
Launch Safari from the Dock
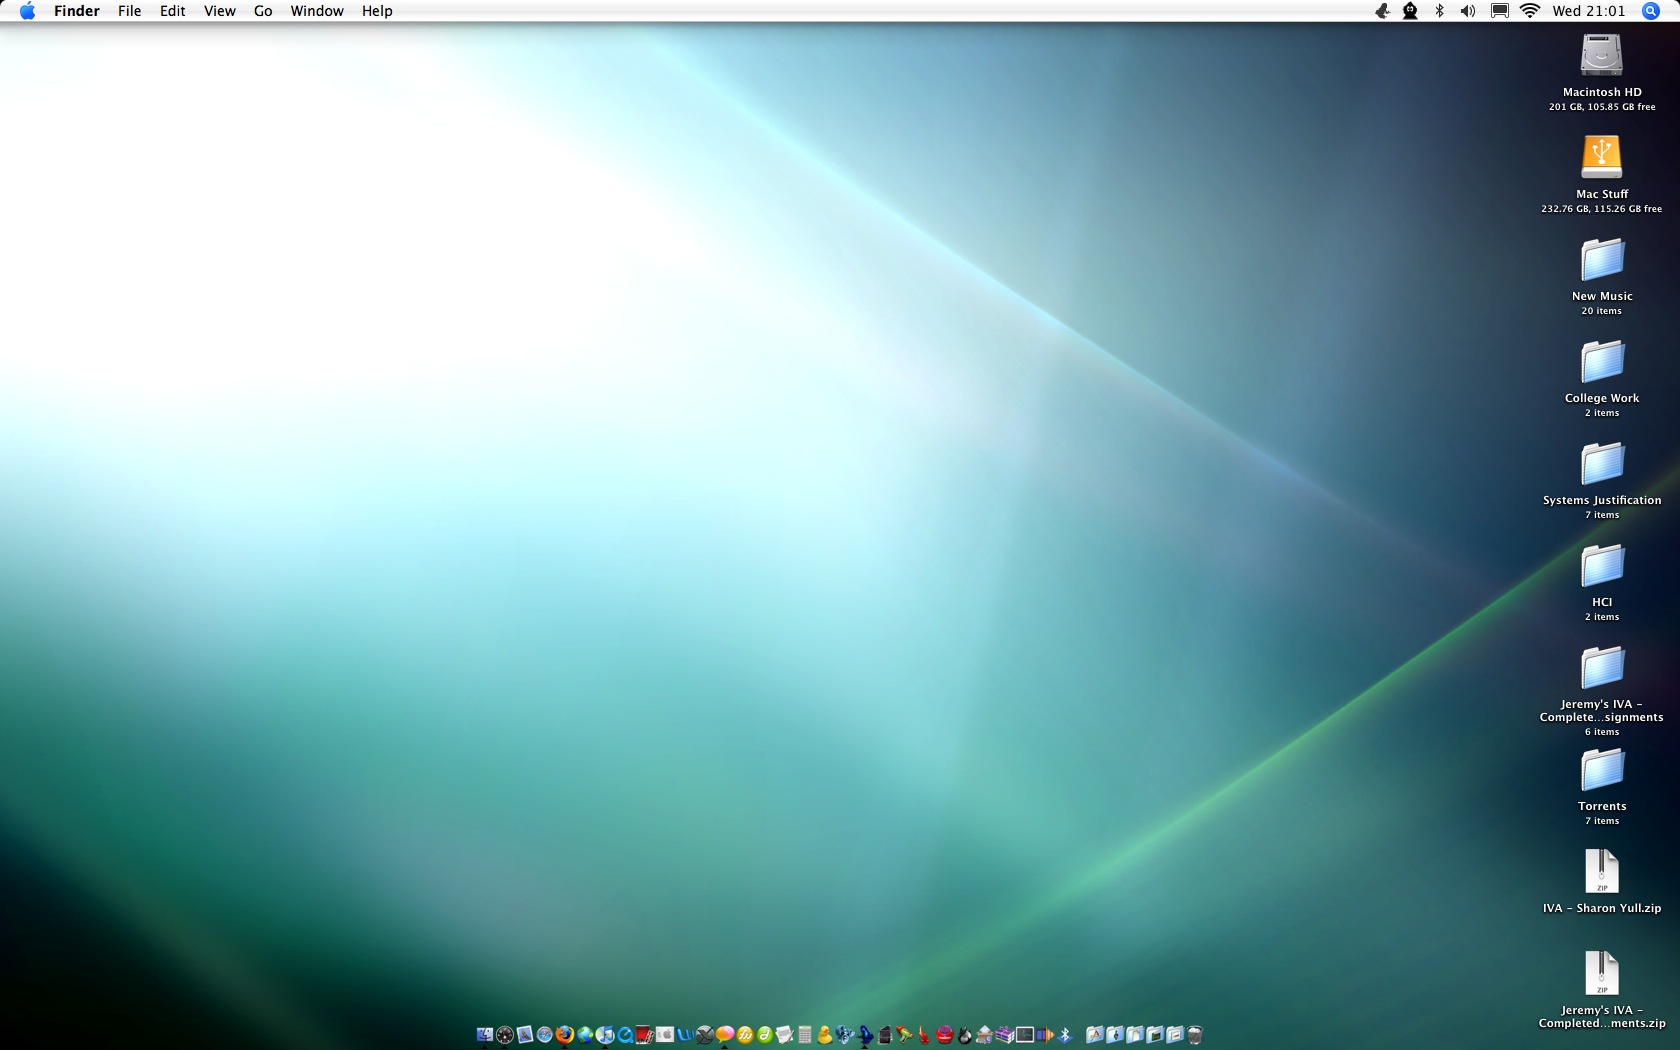(x=545, y=1035)
